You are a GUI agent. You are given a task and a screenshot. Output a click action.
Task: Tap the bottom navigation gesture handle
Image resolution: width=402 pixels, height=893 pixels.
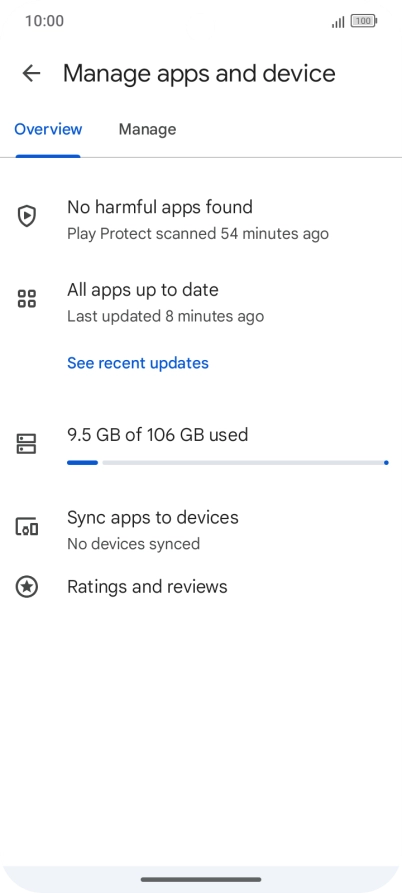click(x=201, y=879)
